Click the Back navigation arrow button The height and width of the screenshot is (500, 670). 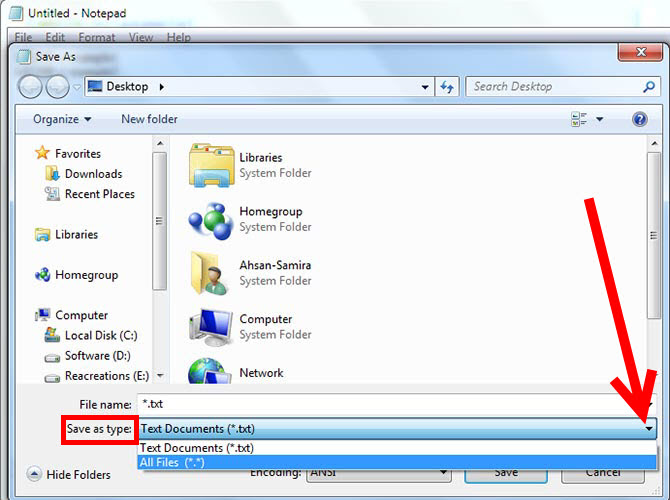[x=30, y=87]
